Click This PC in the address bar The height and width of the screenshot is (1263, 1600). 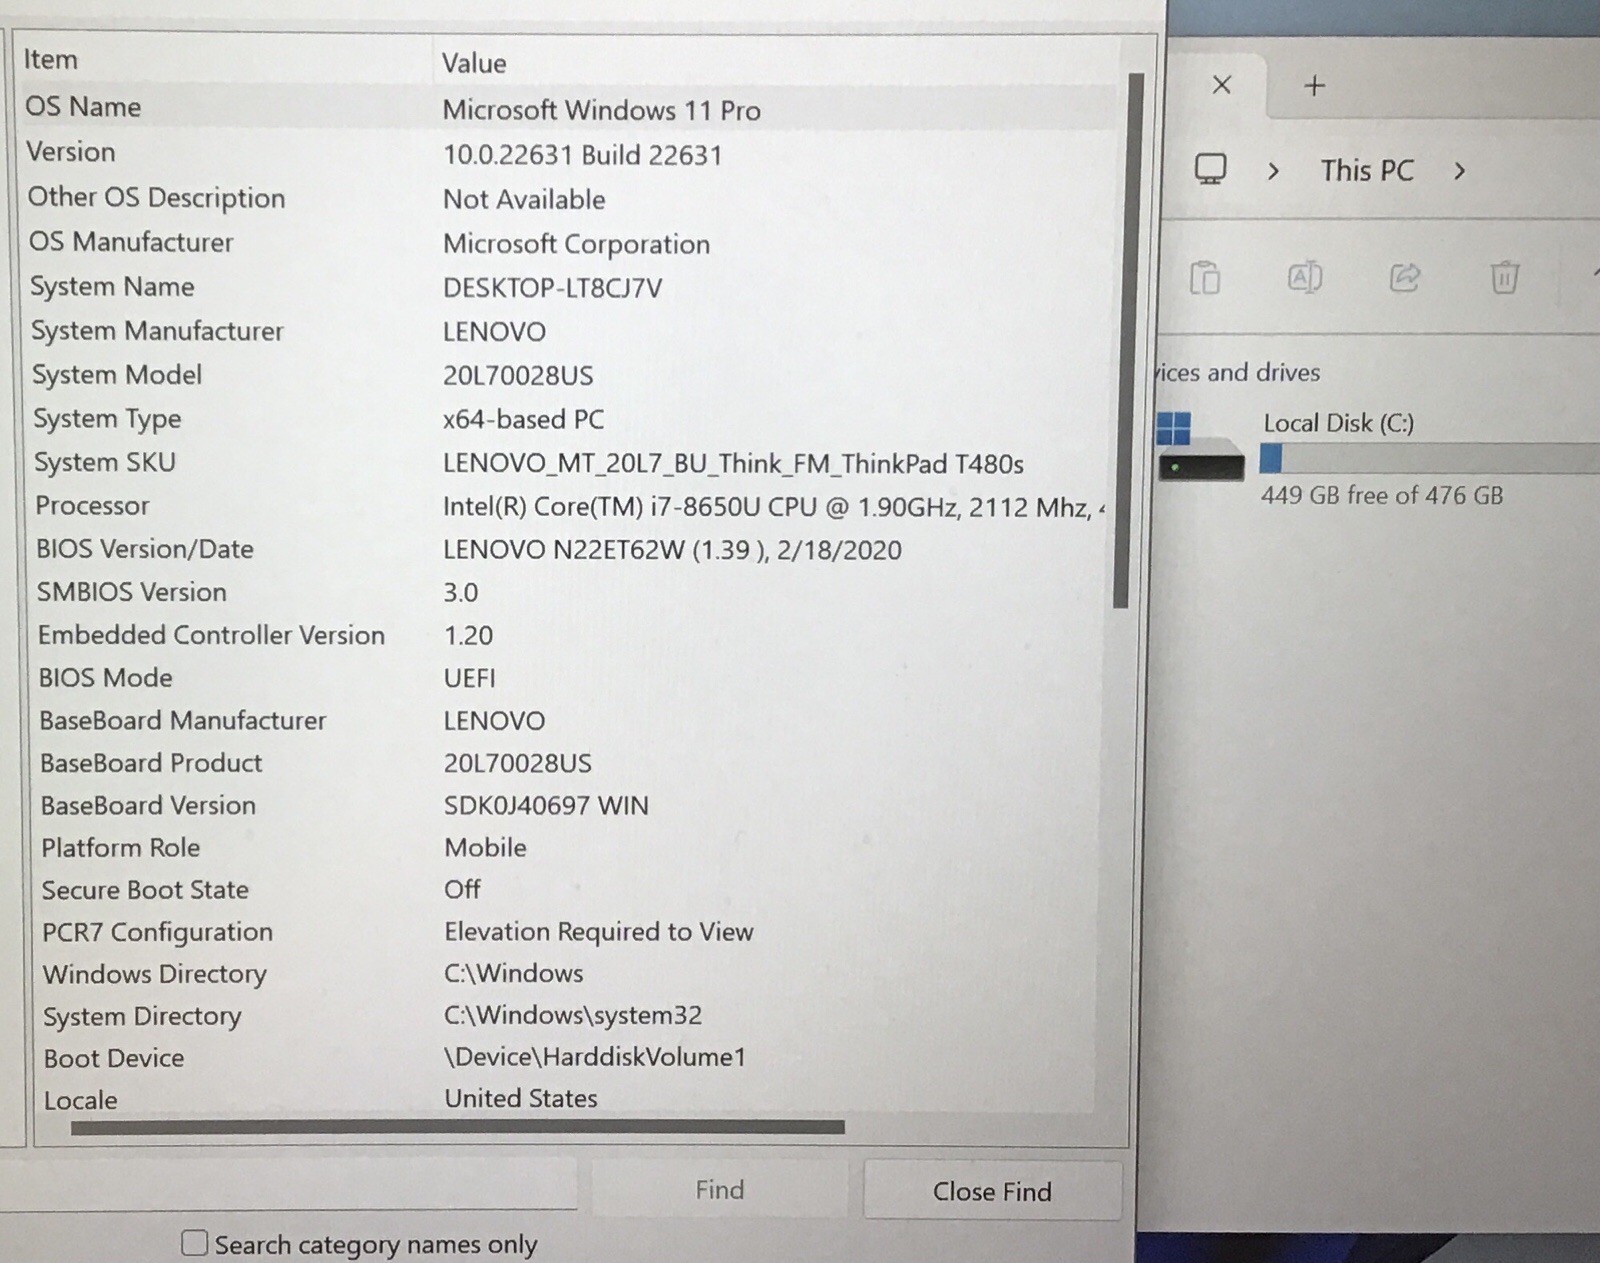(x=1367, y=171)
